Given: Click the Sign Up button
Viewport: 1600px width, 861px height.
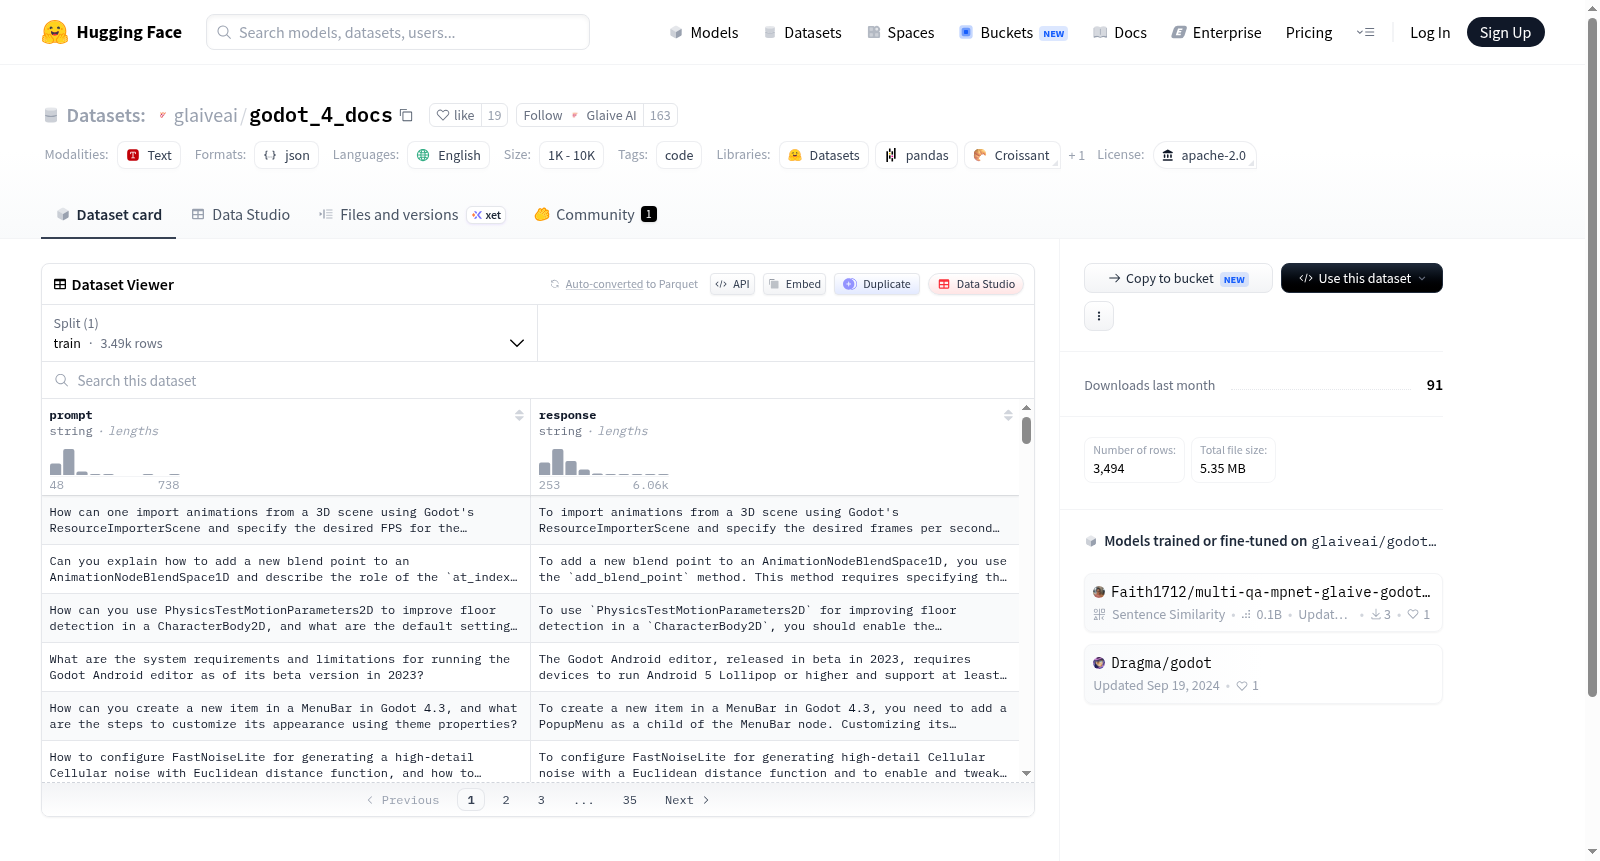Looking at the screenshot, I should (x=1505, y=32).
